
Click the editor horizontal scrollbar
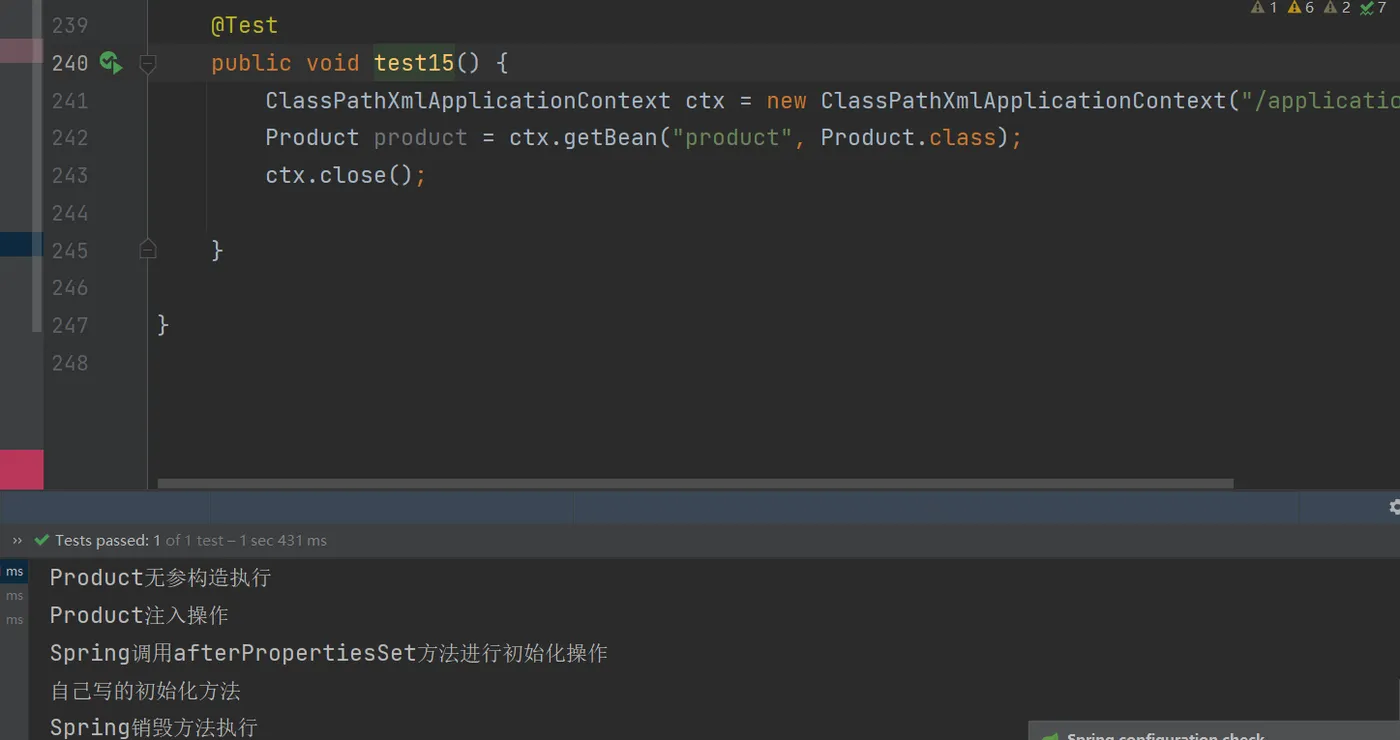point(695,484)
